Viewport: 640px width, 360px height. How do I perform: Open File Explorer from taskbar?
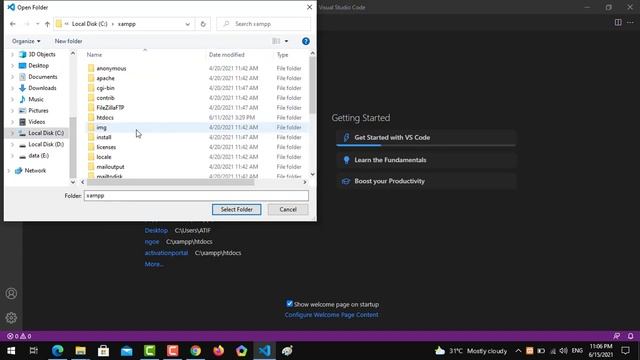80,351
